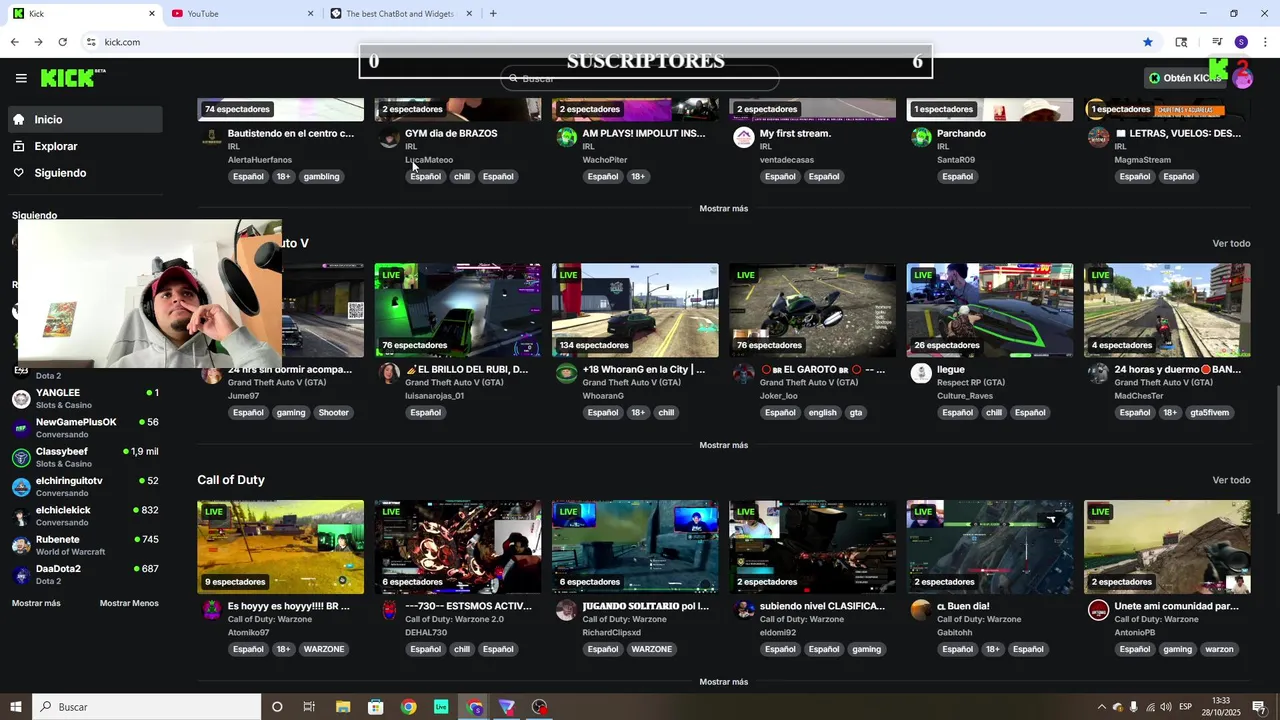Expand Mostrar más under Grand Theft Auto V
The height and width of the screenshot is (720, 1280).
(723, 445)
